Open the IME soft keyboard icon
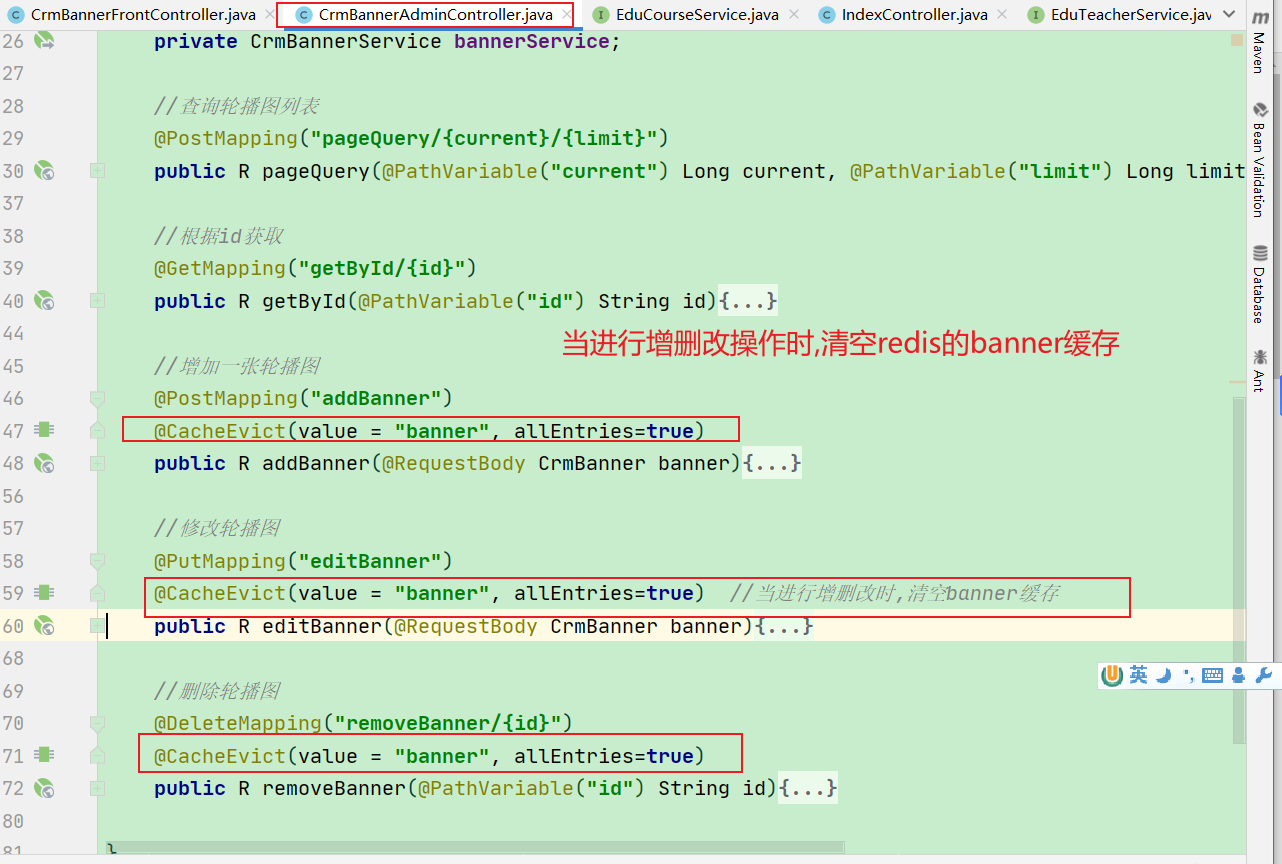The width and height of the screenshot is (1282, 864). (x=1213, y=675)
